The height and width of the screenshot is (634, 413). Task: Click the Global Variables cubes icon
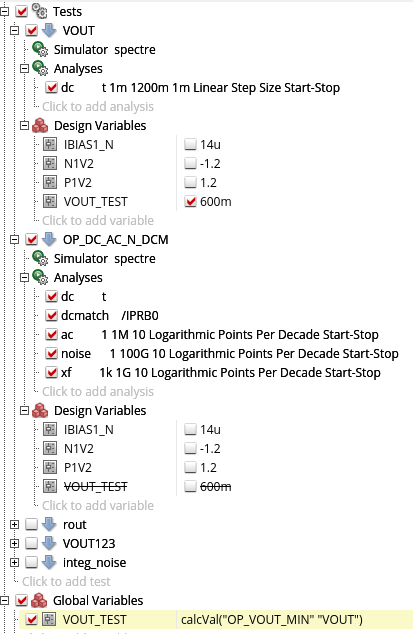[39, 600]
